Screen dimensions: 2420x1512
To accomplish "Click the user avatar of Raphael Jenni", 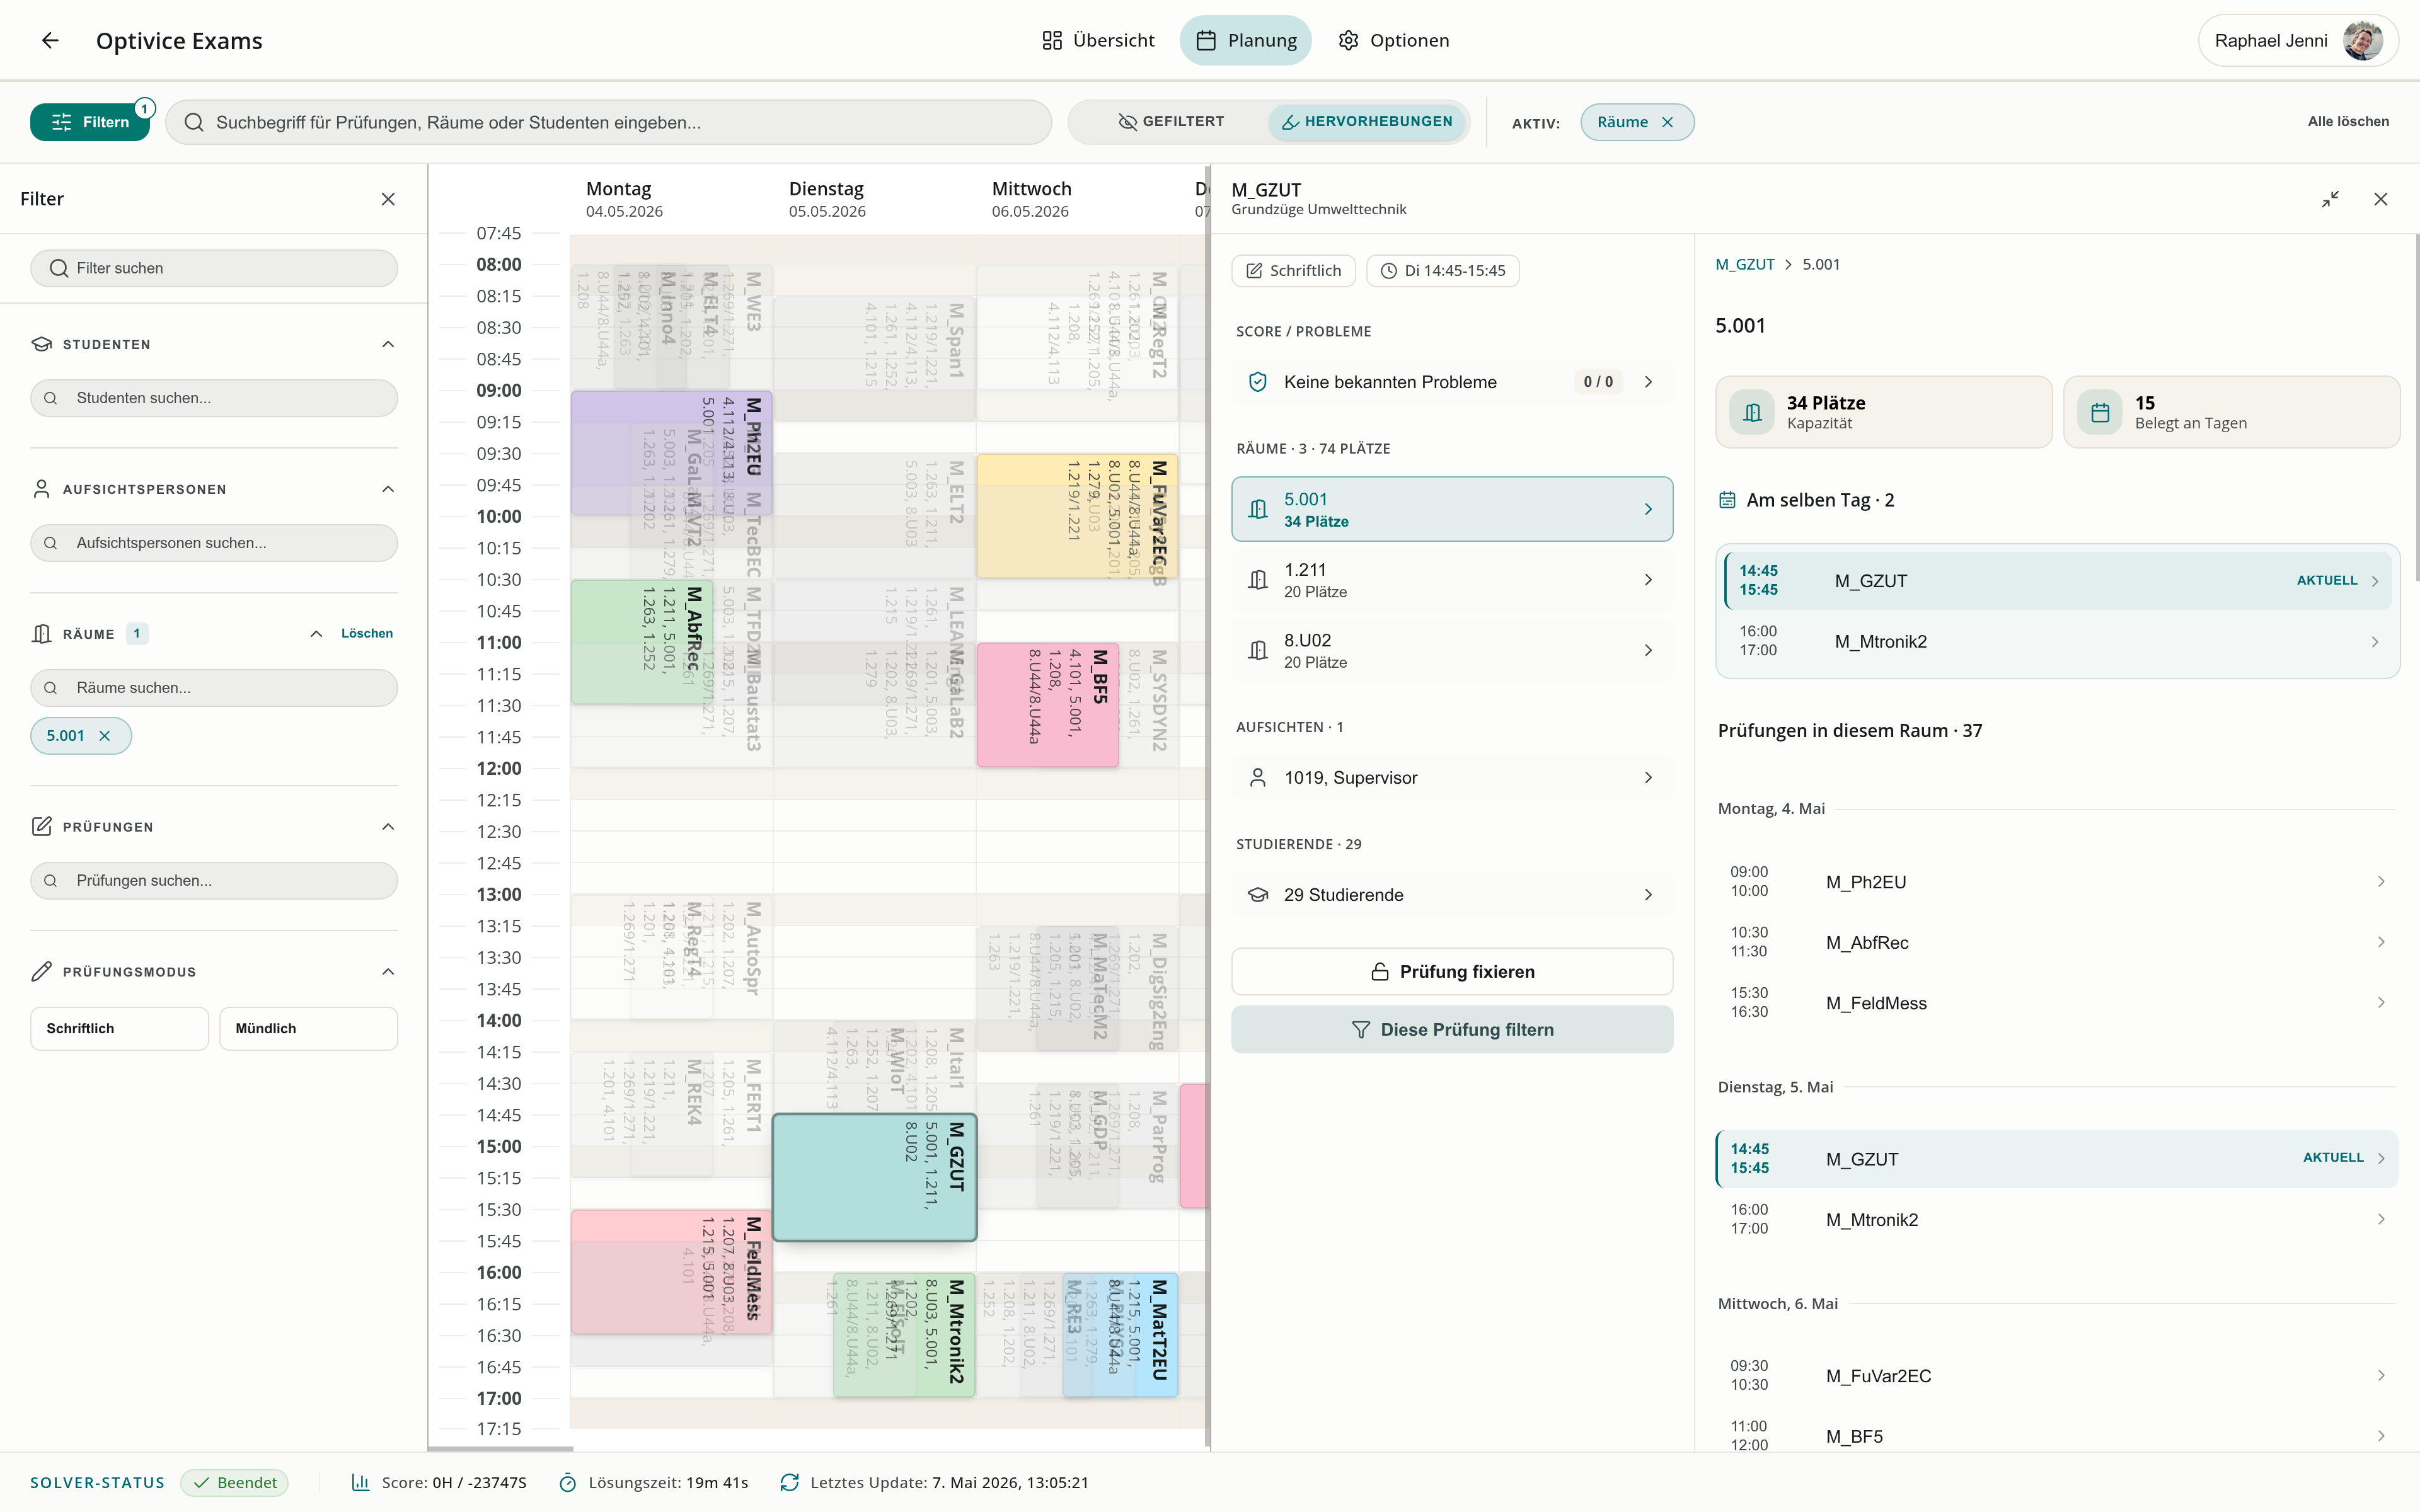I will pyautogui.click(x=2362, y=40).
